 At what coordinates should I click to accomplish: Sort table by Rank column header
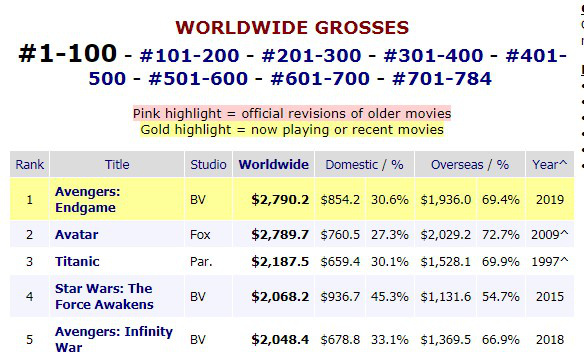[29, 165]
